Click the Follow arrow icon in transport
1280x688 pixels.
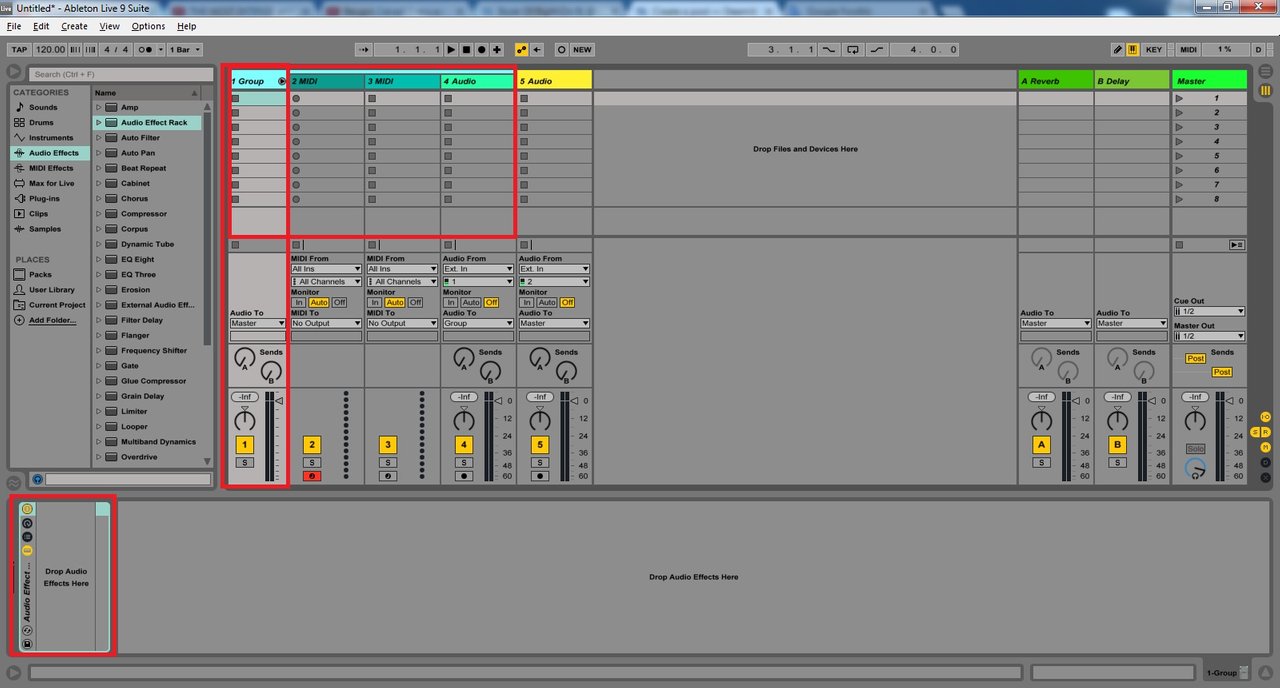pyautogui.click(x=538, y=48)
